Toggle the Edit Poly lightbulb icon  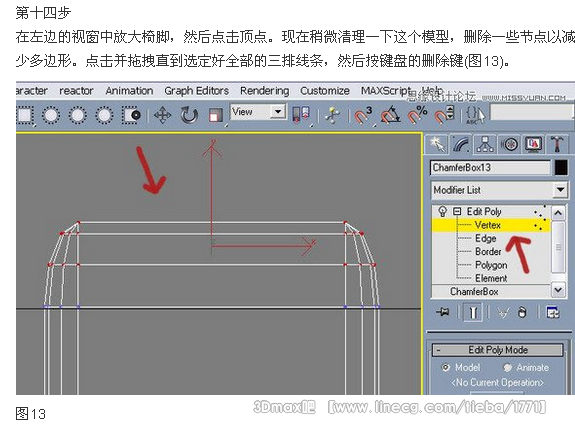(x=443, y=211)
